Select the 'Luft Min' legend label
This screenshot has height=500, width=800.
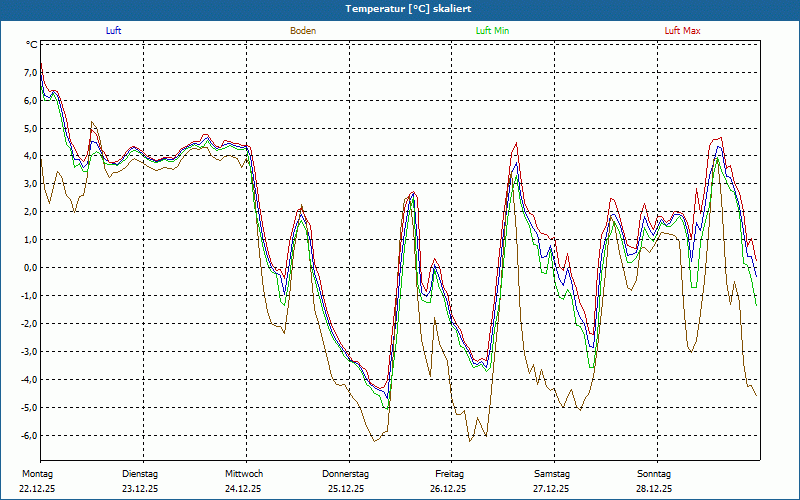point(491,31)
